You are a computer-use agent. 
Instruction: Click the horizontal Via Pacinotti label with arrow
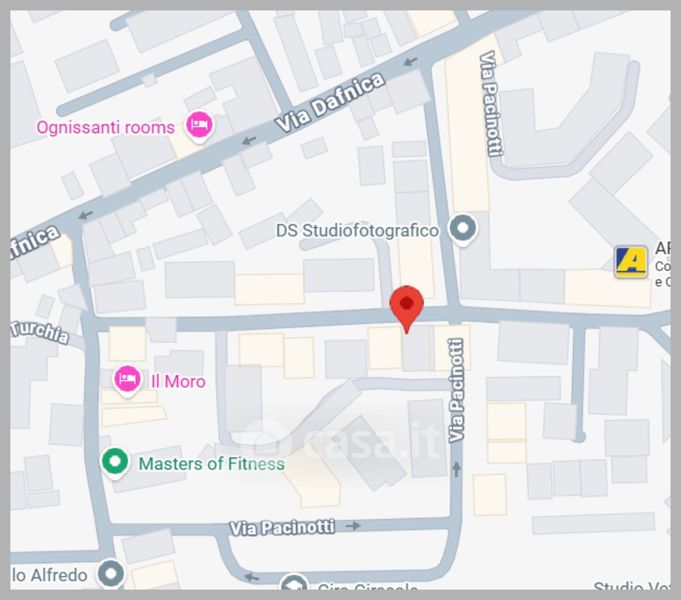[282, 527]
